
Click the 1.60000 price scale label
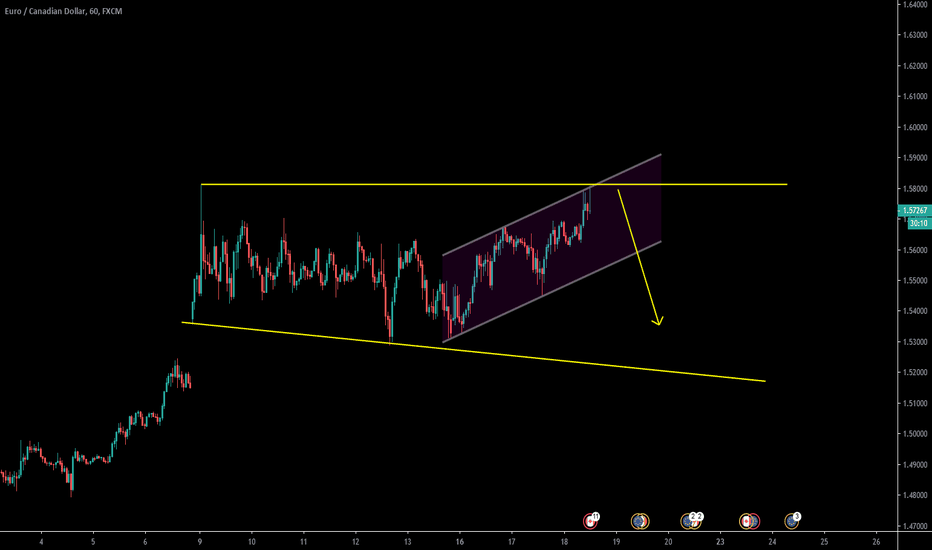tap(915, 127)
